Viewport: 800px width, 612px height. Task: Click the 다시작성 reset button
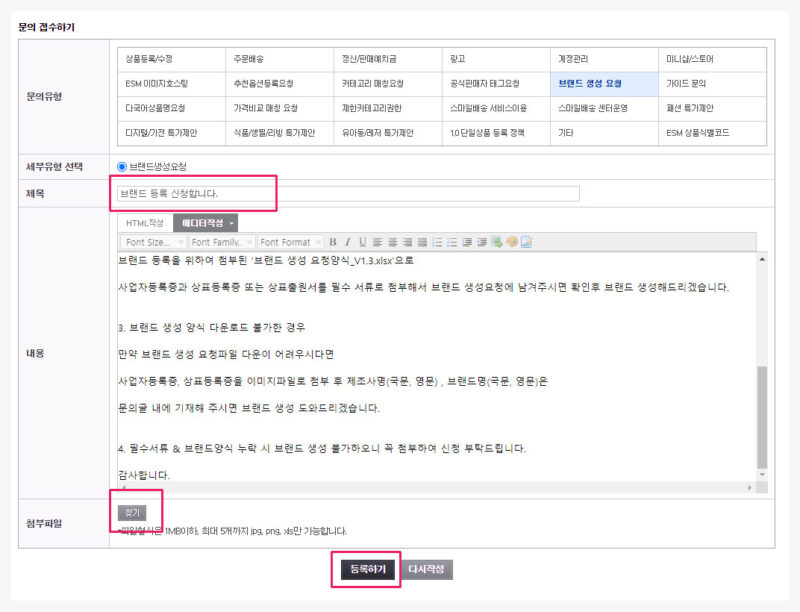click(x=428, y=569)
